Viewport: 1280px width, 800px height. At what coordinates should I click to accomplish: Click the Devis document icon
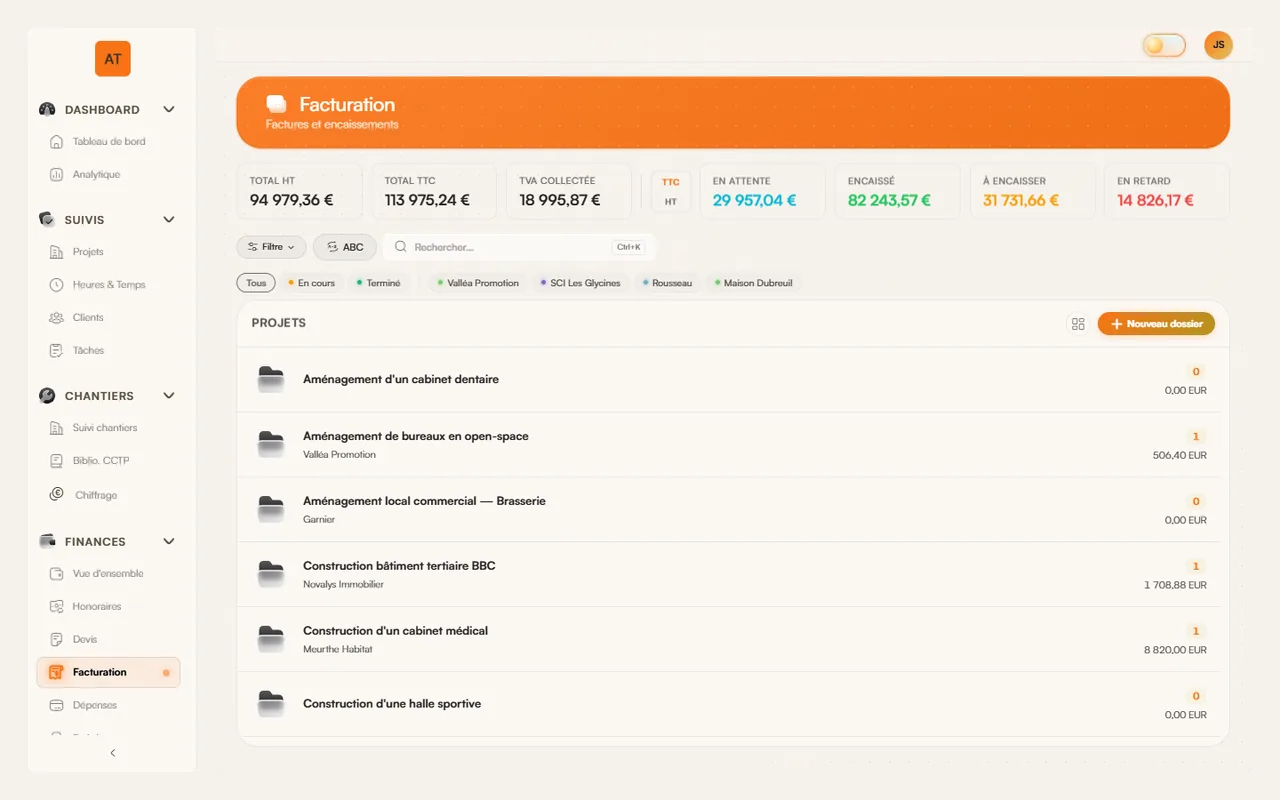click(56, 640)
